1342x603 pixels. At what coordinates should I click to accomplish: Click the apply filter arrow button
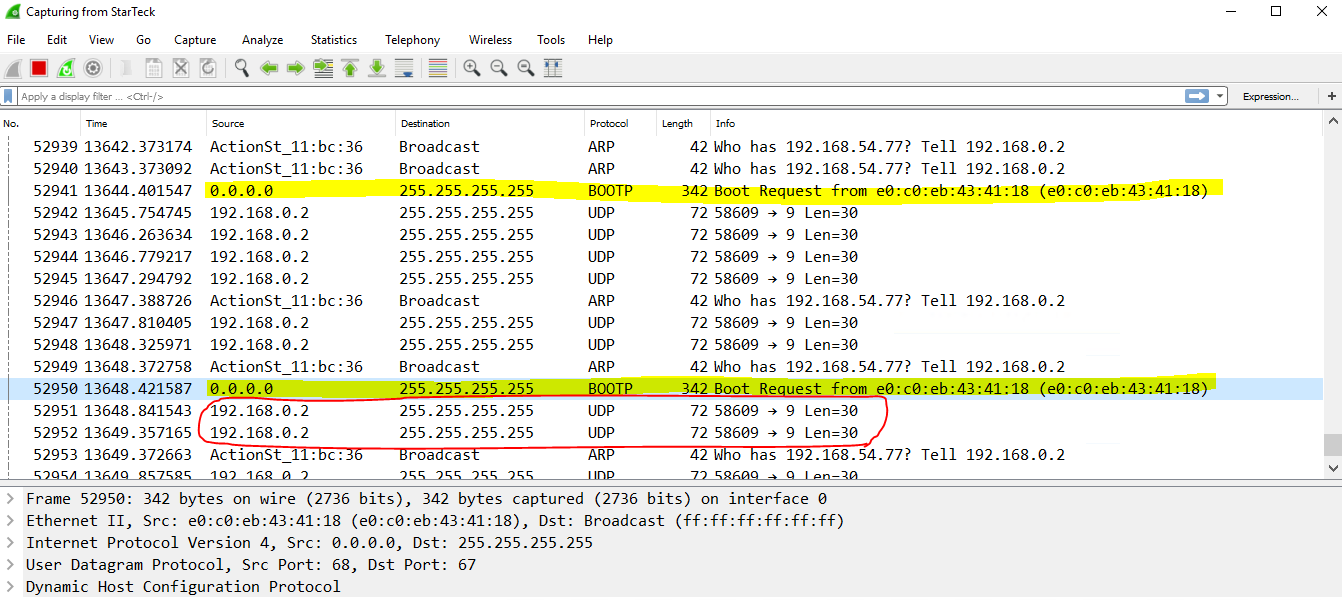click(1197, 96)
